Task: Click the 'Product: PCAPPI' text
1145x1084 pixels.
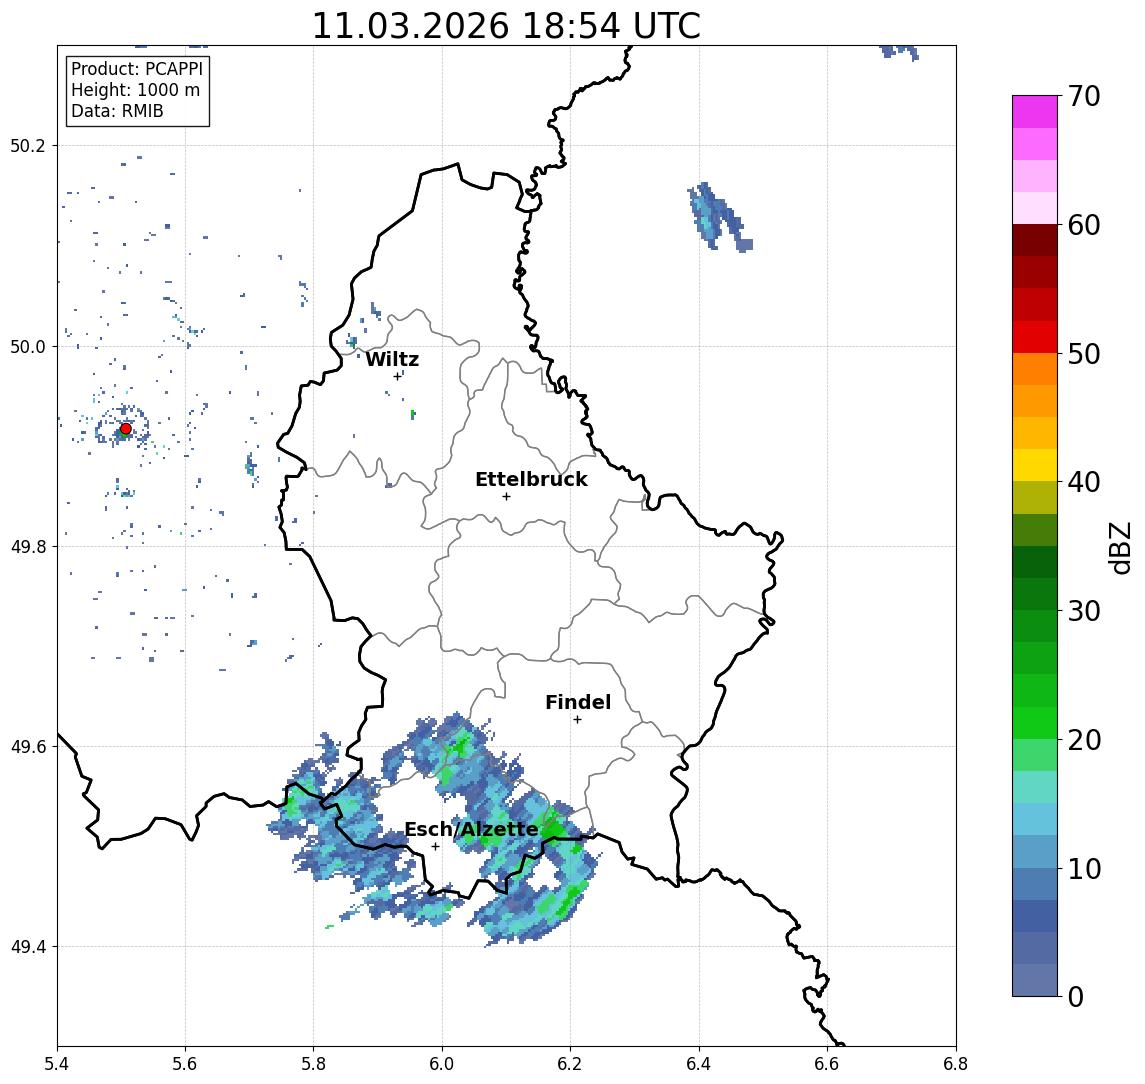Action: (137, 69)
